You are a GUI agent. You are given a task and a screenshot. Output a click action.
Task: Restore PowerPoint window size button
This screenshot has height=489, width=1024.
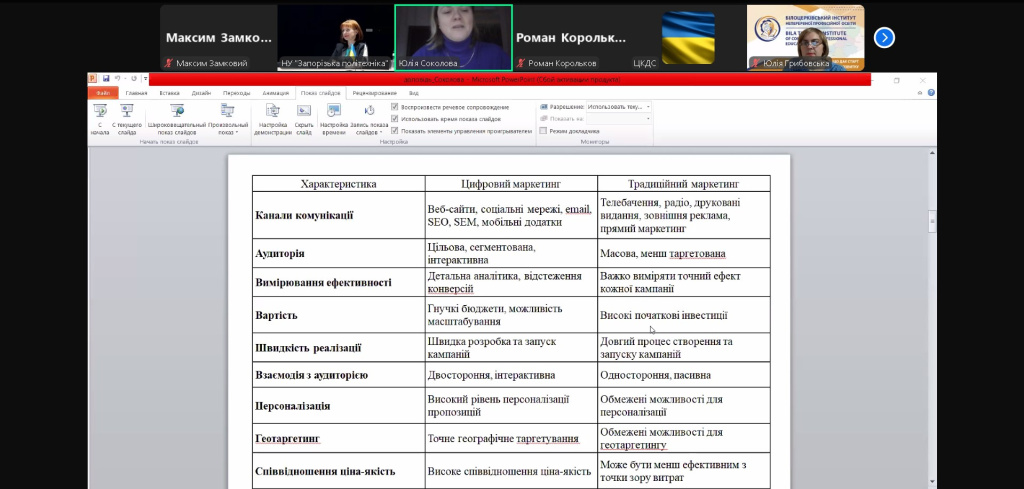click(x=897, y=80)
